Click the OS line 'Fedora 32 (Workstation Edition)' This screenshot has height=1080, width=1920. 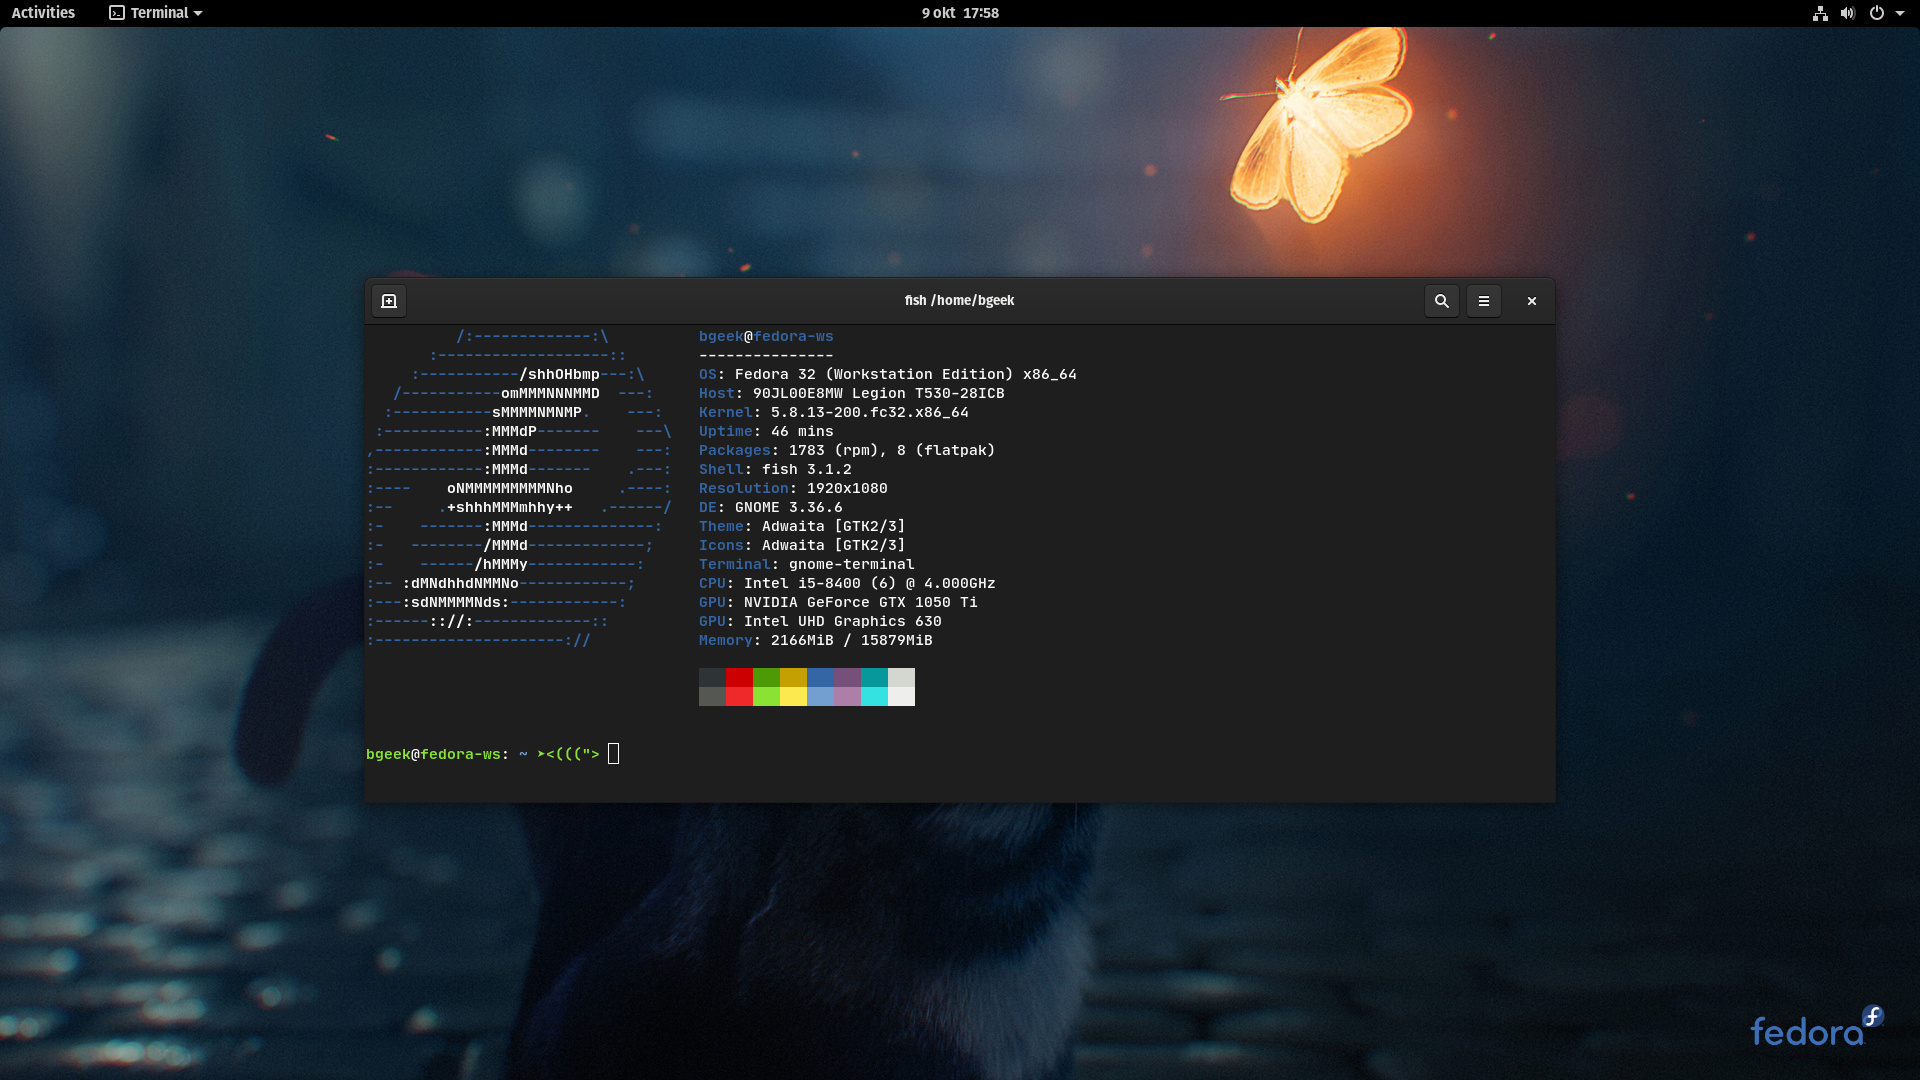[874, 374]
